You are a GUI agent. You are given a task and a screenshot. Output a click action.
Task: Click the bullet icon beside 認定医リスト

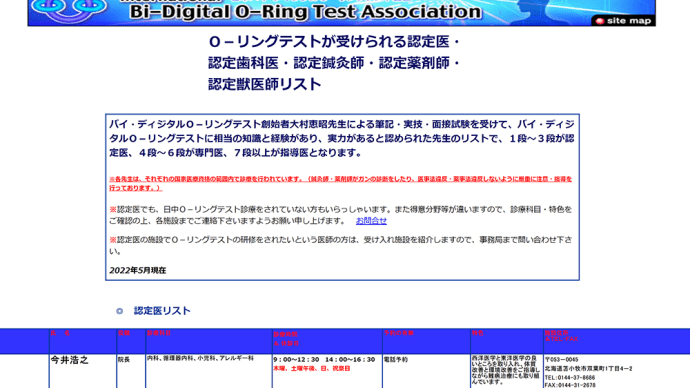tap(119, 311)
